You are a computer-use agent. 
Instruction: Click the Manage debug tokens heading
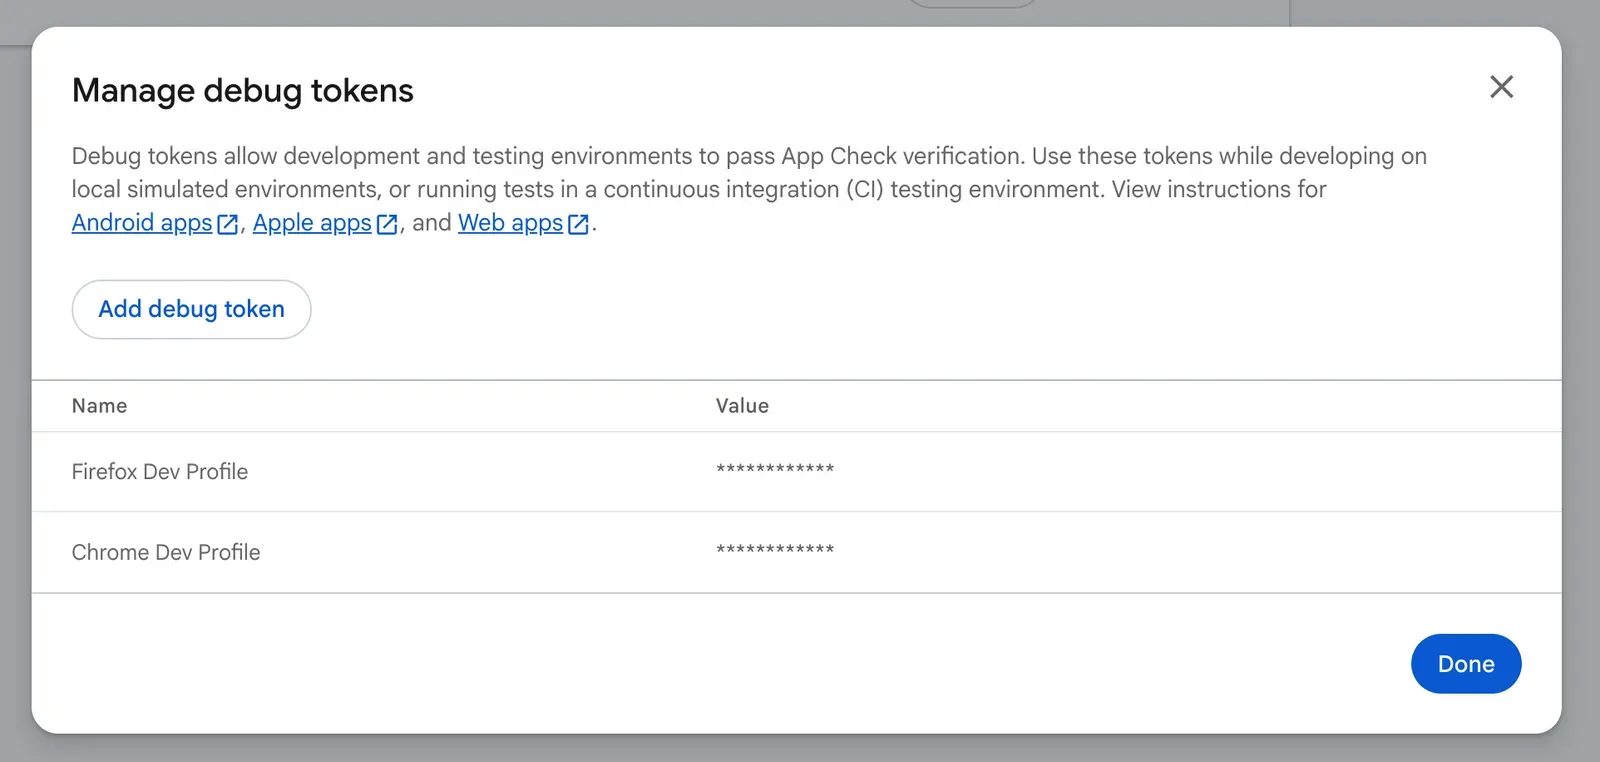pyautogui.click(x=243, y=91)
